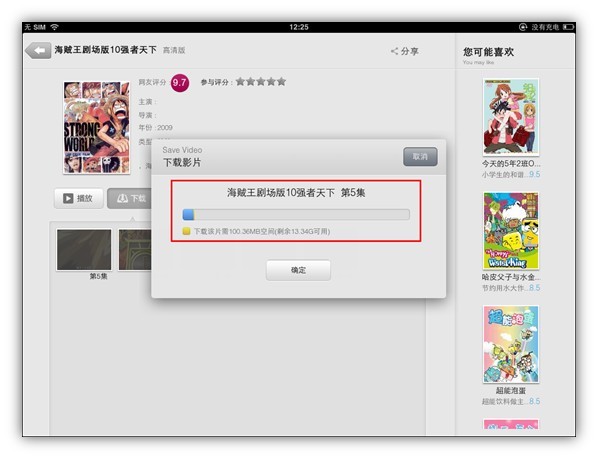This screenshot has width=598, height=459.
Task: Open the 第5集 episode thumbnail
Action: (x=84, y=250)
